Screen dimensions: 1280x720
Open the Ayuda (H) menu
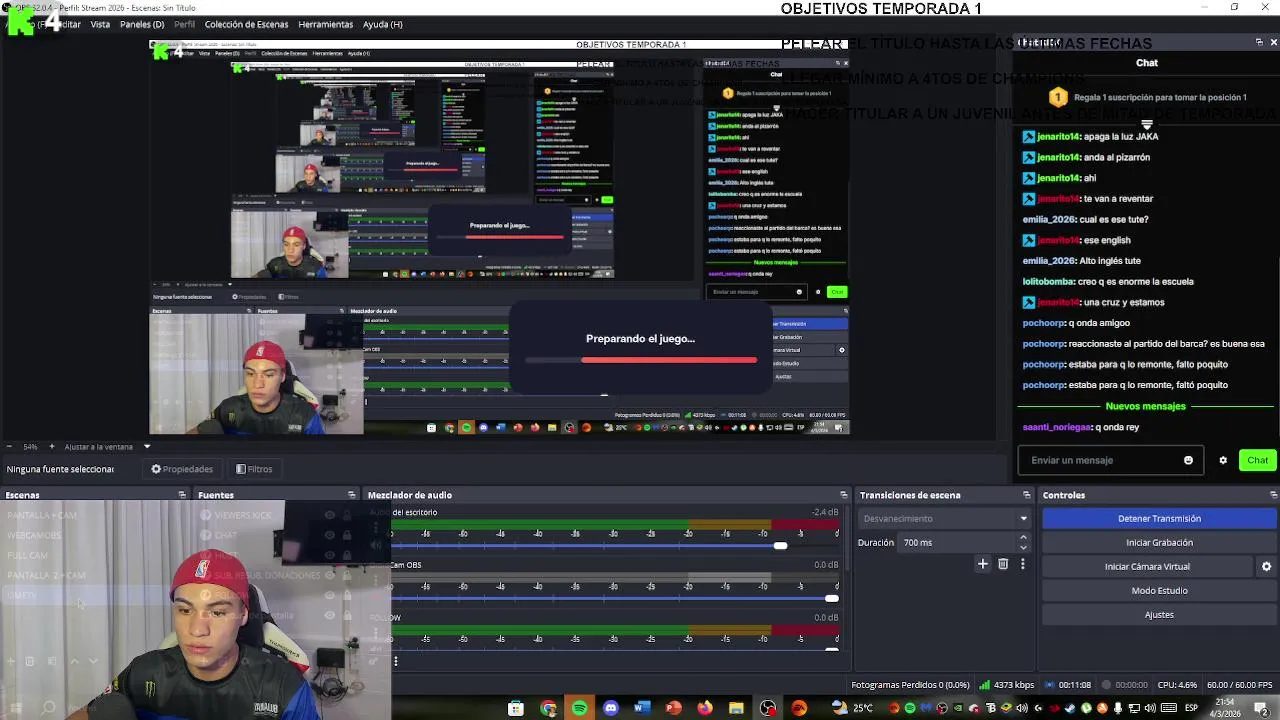pyautogui.click(x=383, y=24)
